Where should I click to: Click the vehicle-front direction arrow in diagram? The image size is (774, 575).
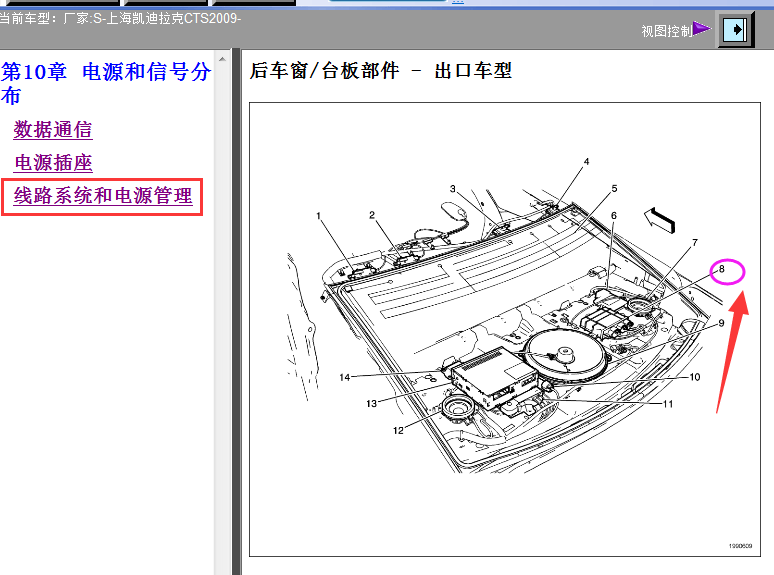click(659, 220)
